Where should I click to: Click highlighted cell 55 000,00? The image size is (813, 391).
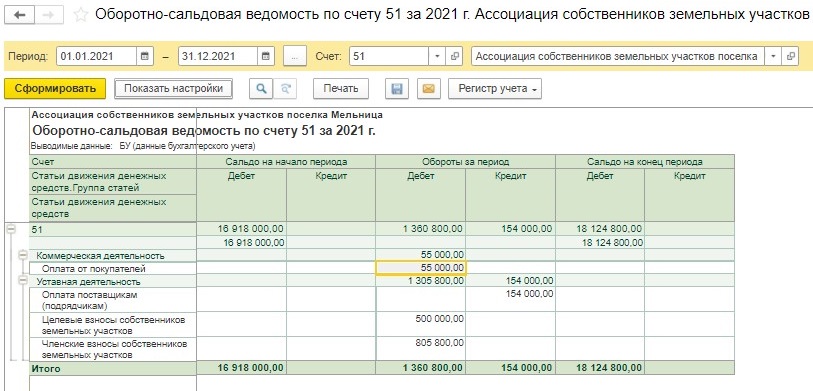420,268
